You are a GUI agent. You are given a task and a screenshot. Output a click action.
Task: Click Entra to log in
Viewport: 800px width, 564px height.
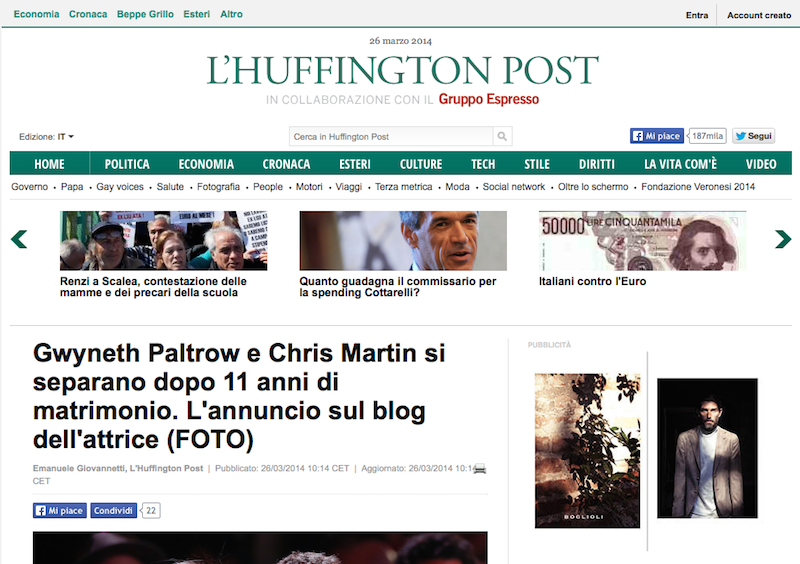697,15
